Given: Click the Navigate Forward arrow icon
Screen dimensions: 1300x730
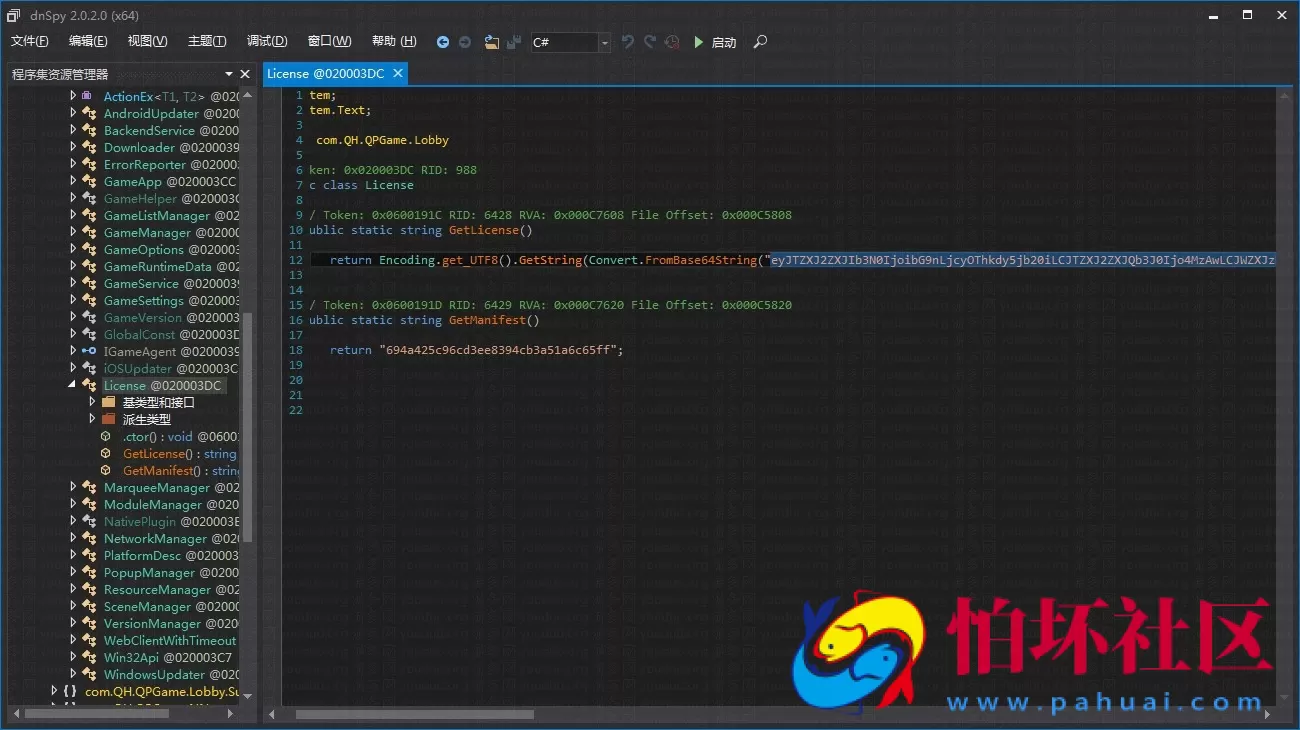Looking at the screenshot, I should pyautogui.click(x=465, y=42).
